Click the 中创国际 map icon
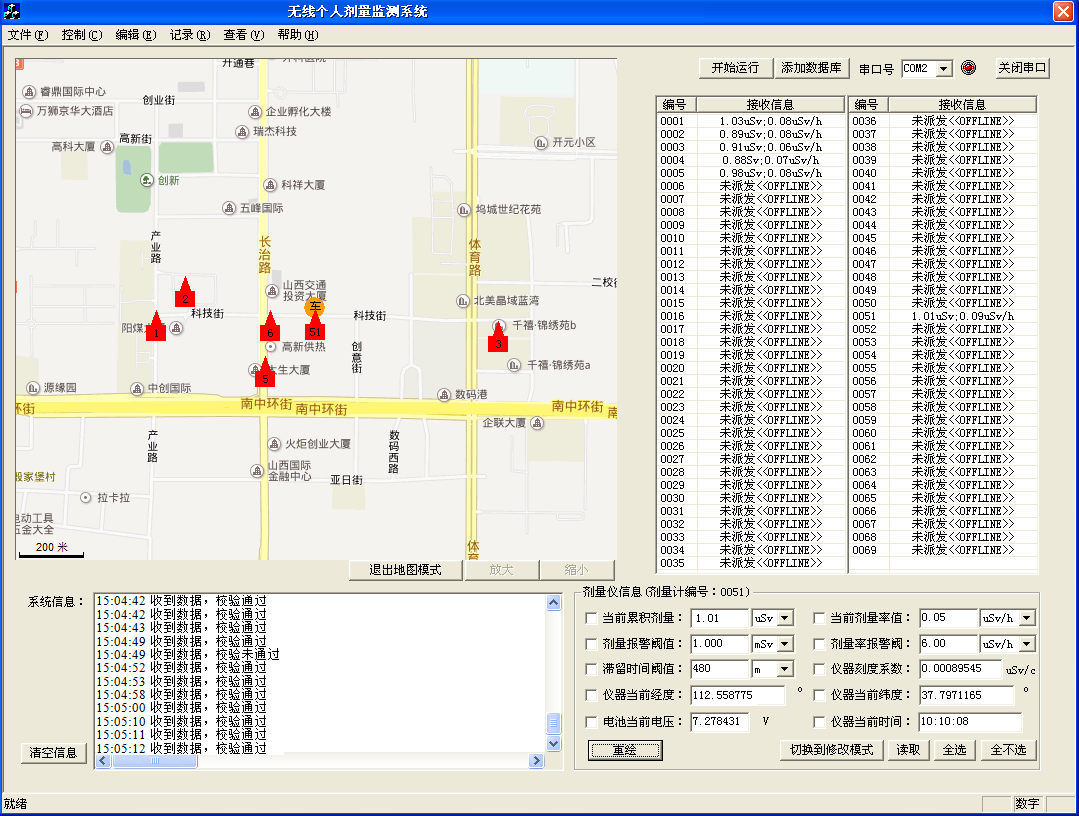This screenshot has height=816, width=1079. pyautogui.click(x=137, y=389)
